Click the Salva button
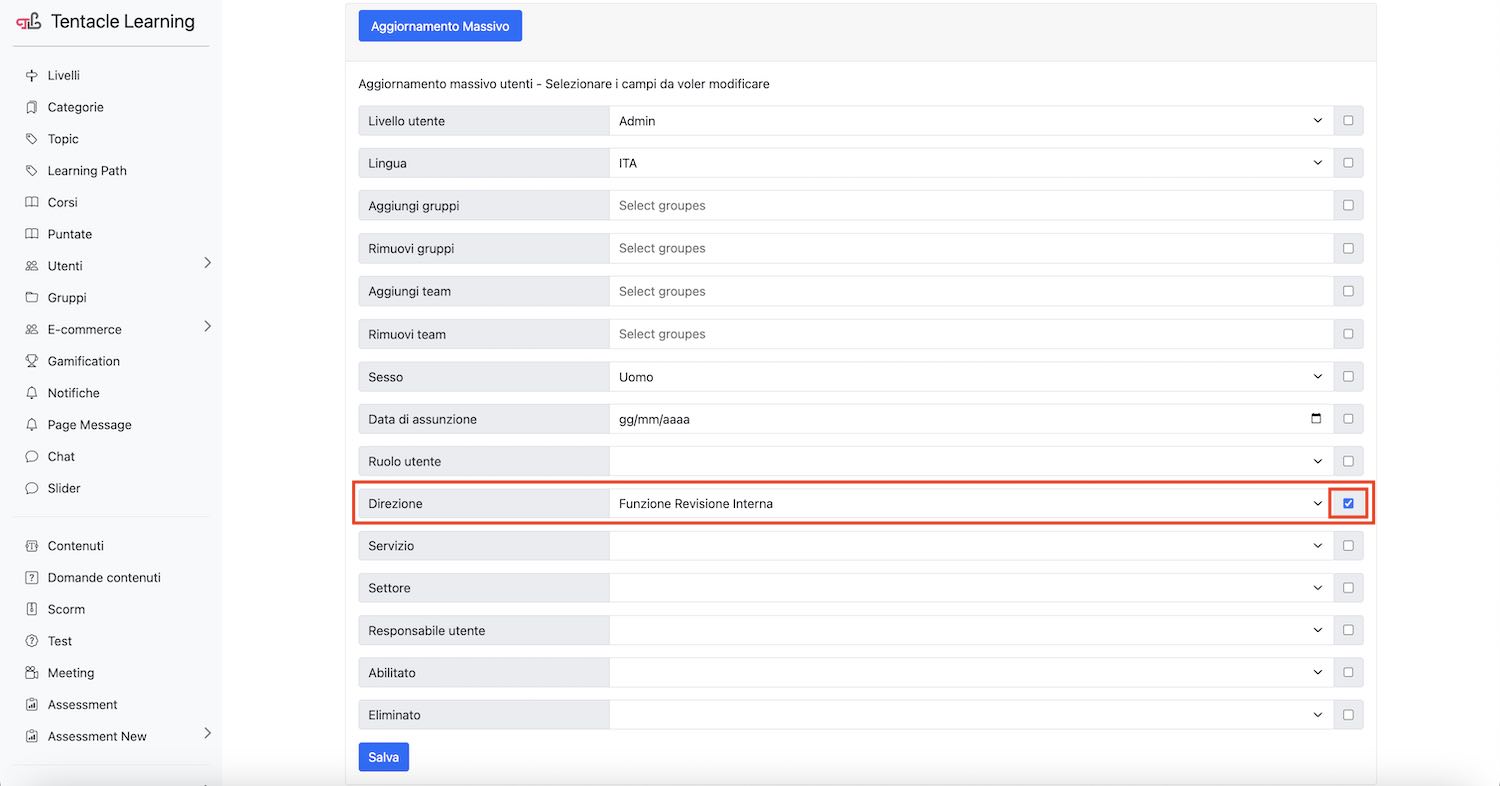The width and height of the screenshot is (1500, 786). coord(383,757)
